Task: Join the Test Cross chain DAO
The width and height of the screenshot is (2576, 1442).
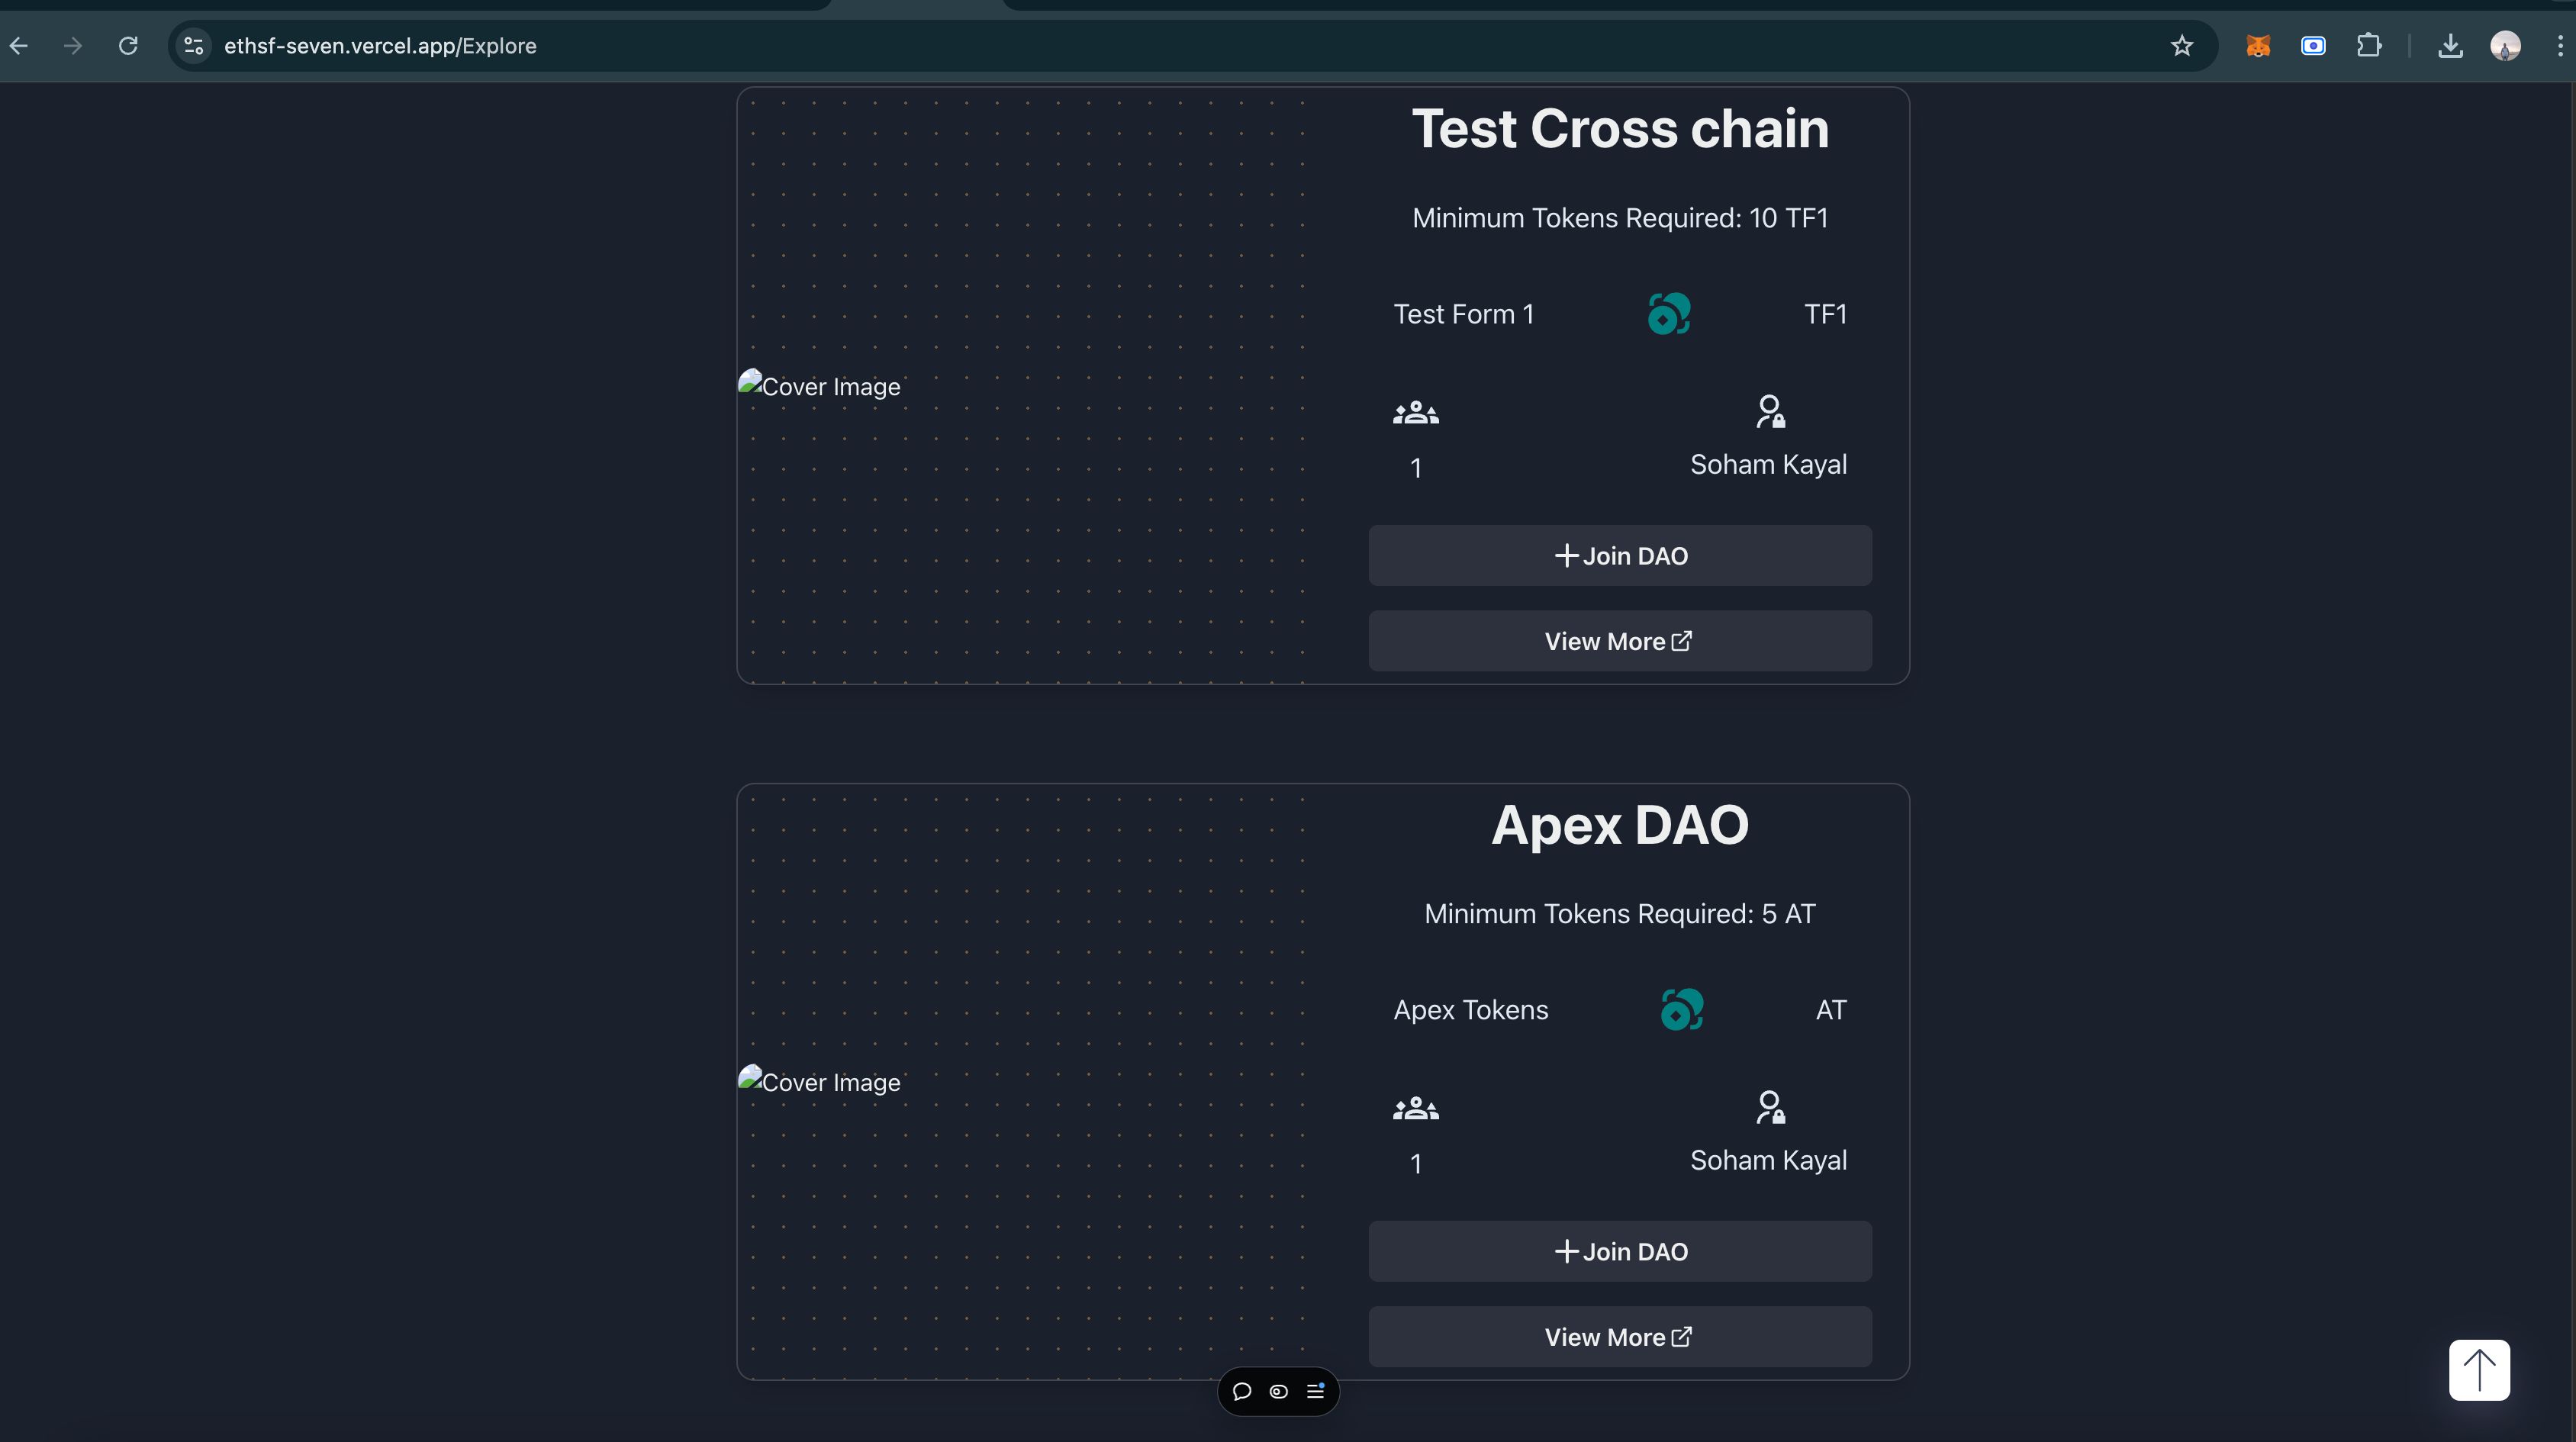Action: click(1620, 556)
